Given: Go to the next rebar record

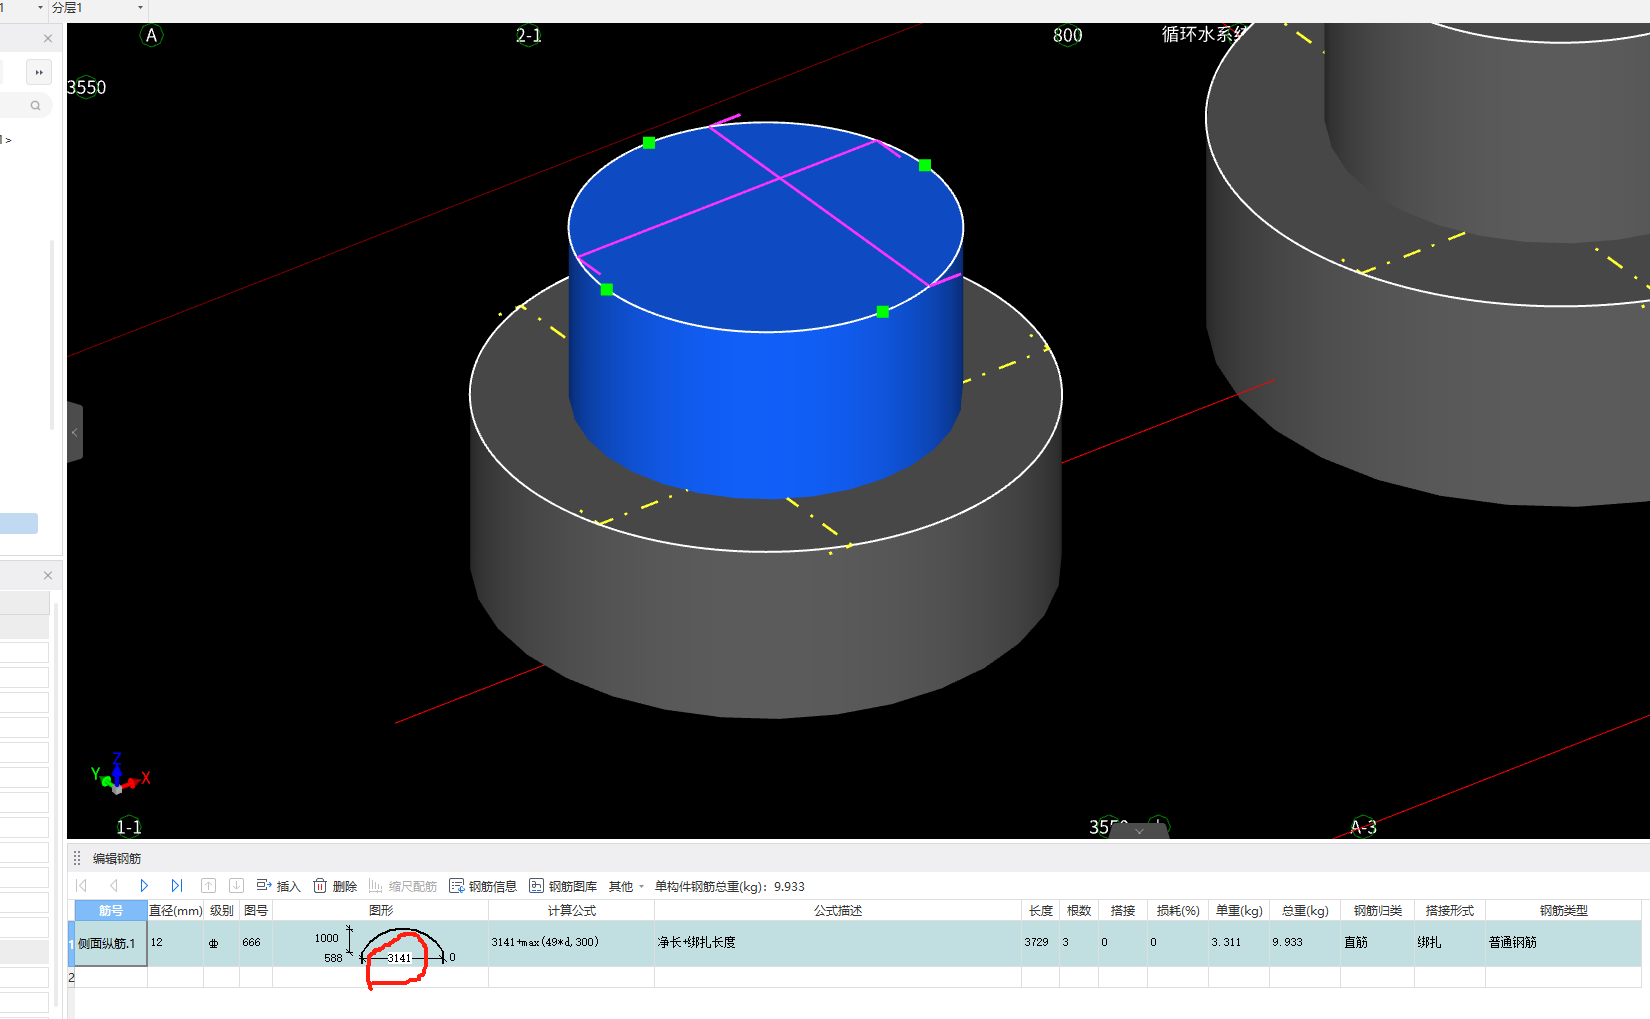Looking at the screenshot, I should coord(144,885).
